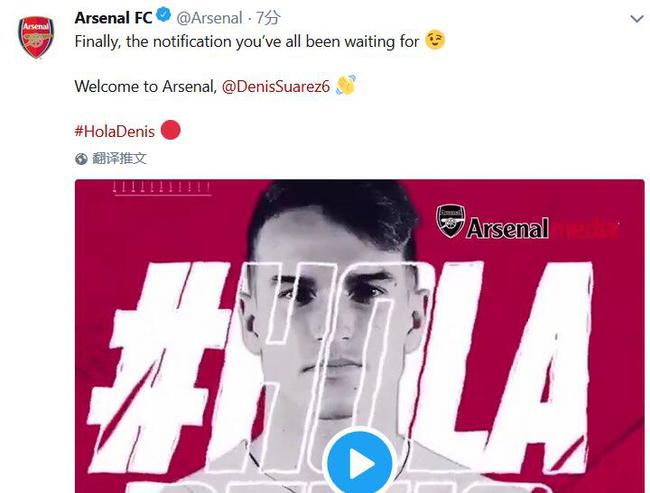This screenshot has height=493, width=650.
Task: Click the 翻译推文 translate link
Action: 119,158
